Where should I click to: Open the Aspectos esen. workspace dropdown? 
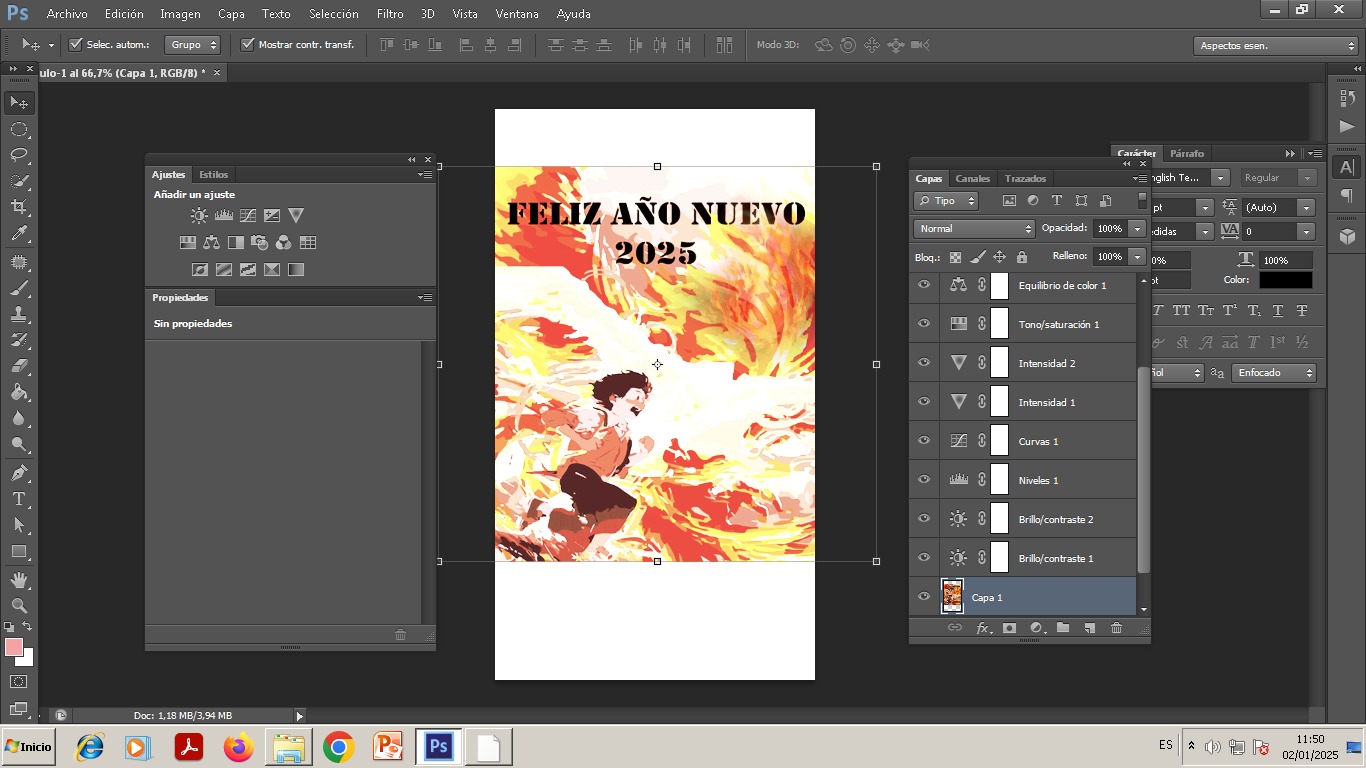point(1276,46)
